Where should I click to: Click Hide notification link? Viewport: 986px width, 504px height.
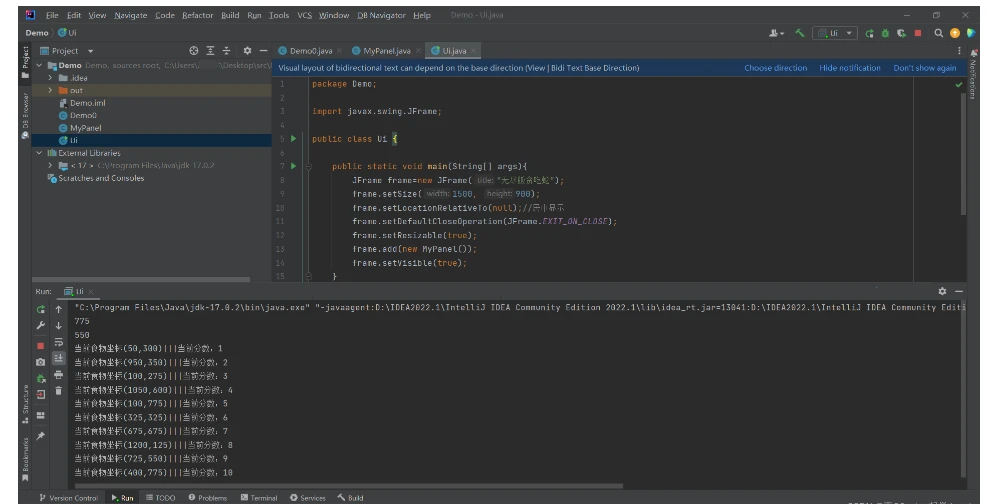point(850,68)
